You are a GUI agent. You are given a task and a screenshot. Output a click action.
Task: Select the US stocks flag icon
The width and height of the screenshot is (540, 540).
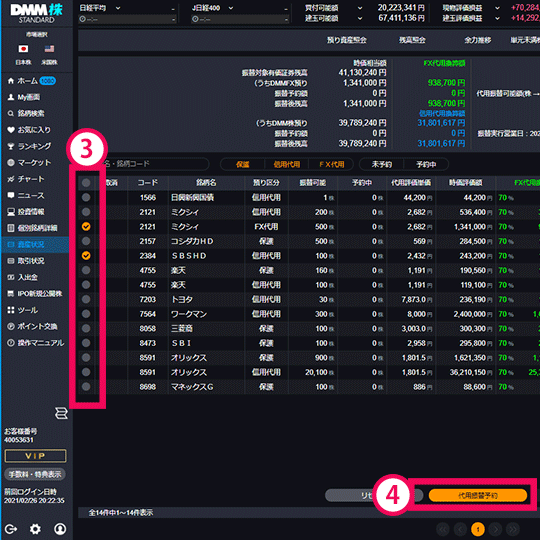click(x=49, y=49)
